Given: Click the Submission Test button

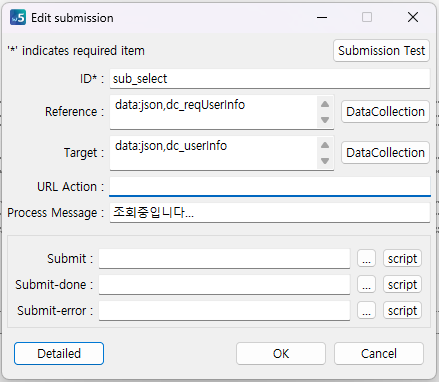Looking at the screenshot, I should (x=381, y=51).
